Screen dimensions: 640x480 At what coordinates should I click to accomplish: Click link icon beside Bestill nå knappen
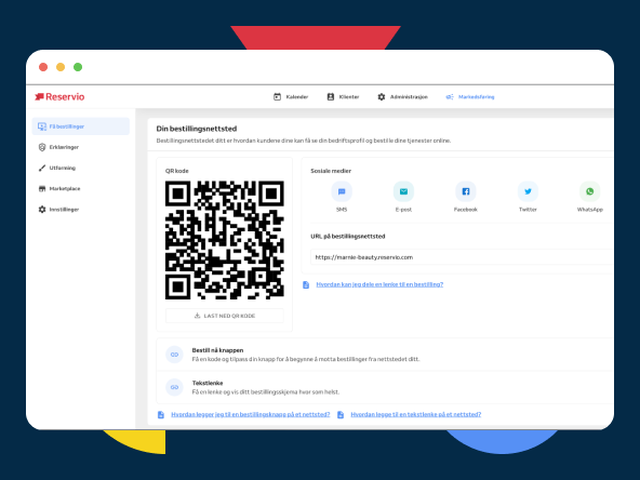174,354
